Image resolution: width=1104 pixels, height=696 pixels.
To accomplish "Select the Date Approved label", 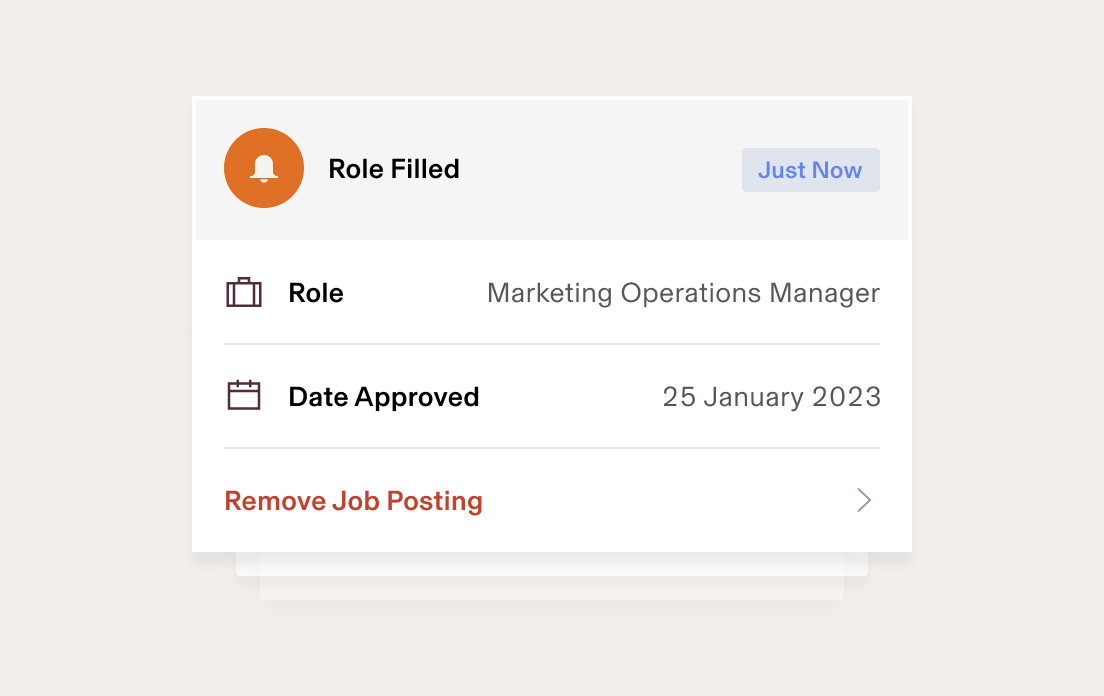I will tap(383, 396).
